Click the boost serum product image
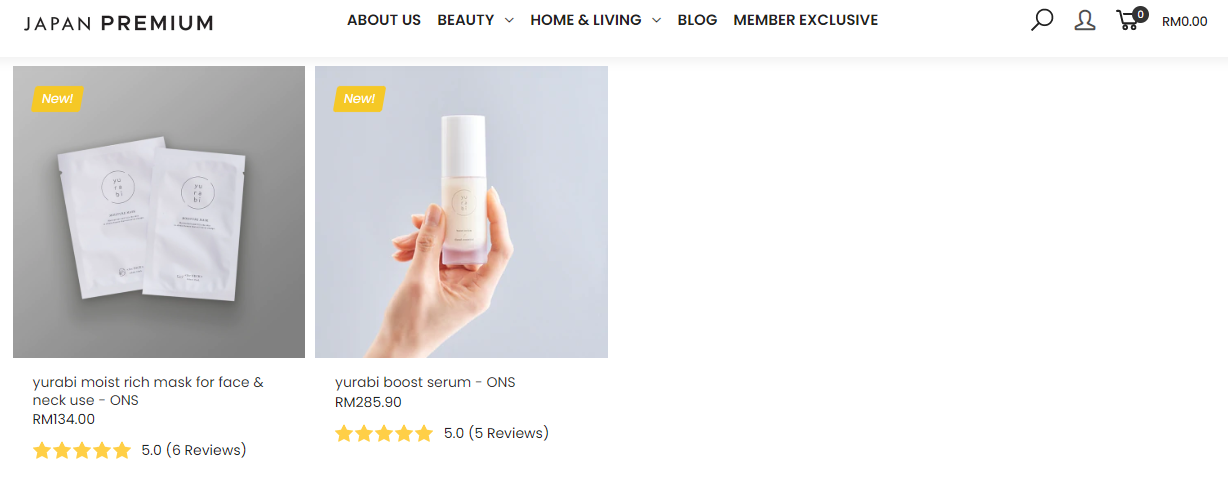 tap(461, 212)
